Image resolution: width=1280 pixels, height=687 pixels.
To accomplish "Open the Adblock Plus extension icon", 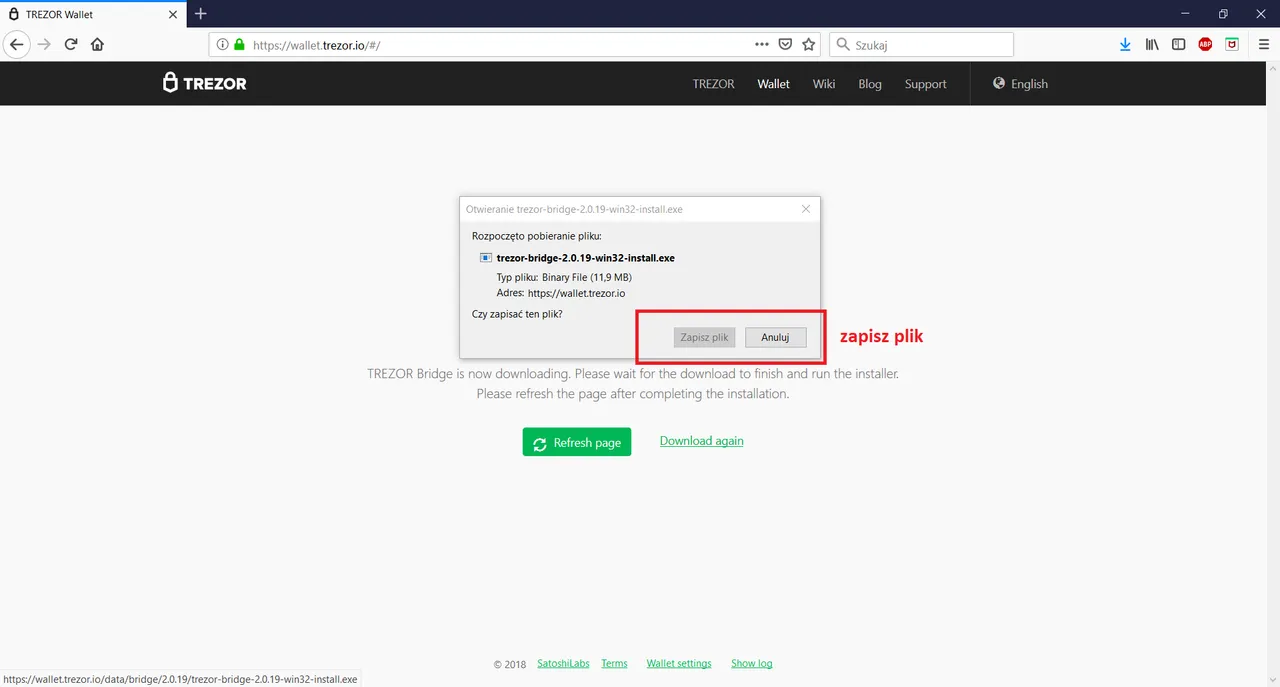I will (x=1206, y=44).
